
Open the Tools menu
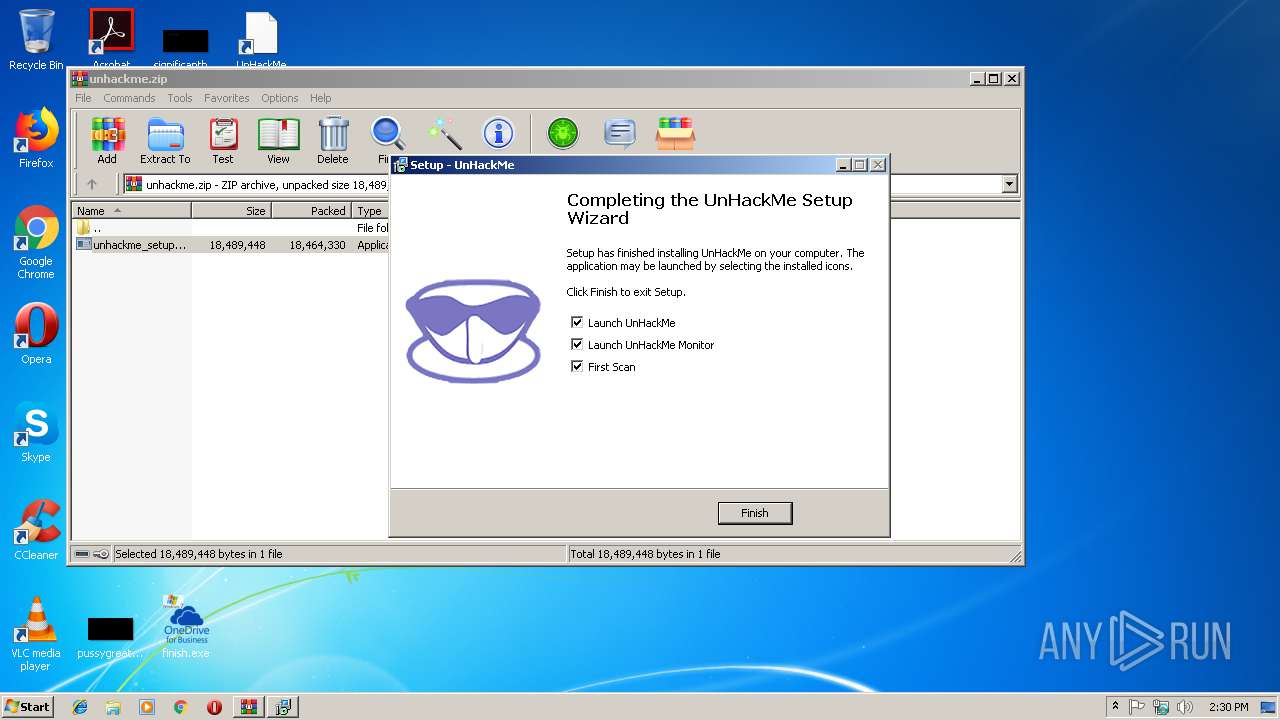[180, 98]
